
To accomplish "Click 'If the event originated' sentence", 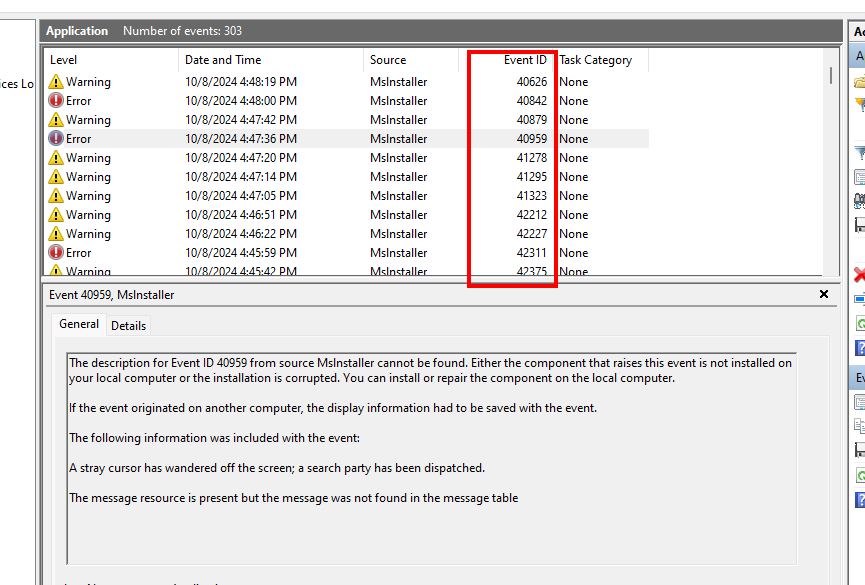I will pos(333,408).
